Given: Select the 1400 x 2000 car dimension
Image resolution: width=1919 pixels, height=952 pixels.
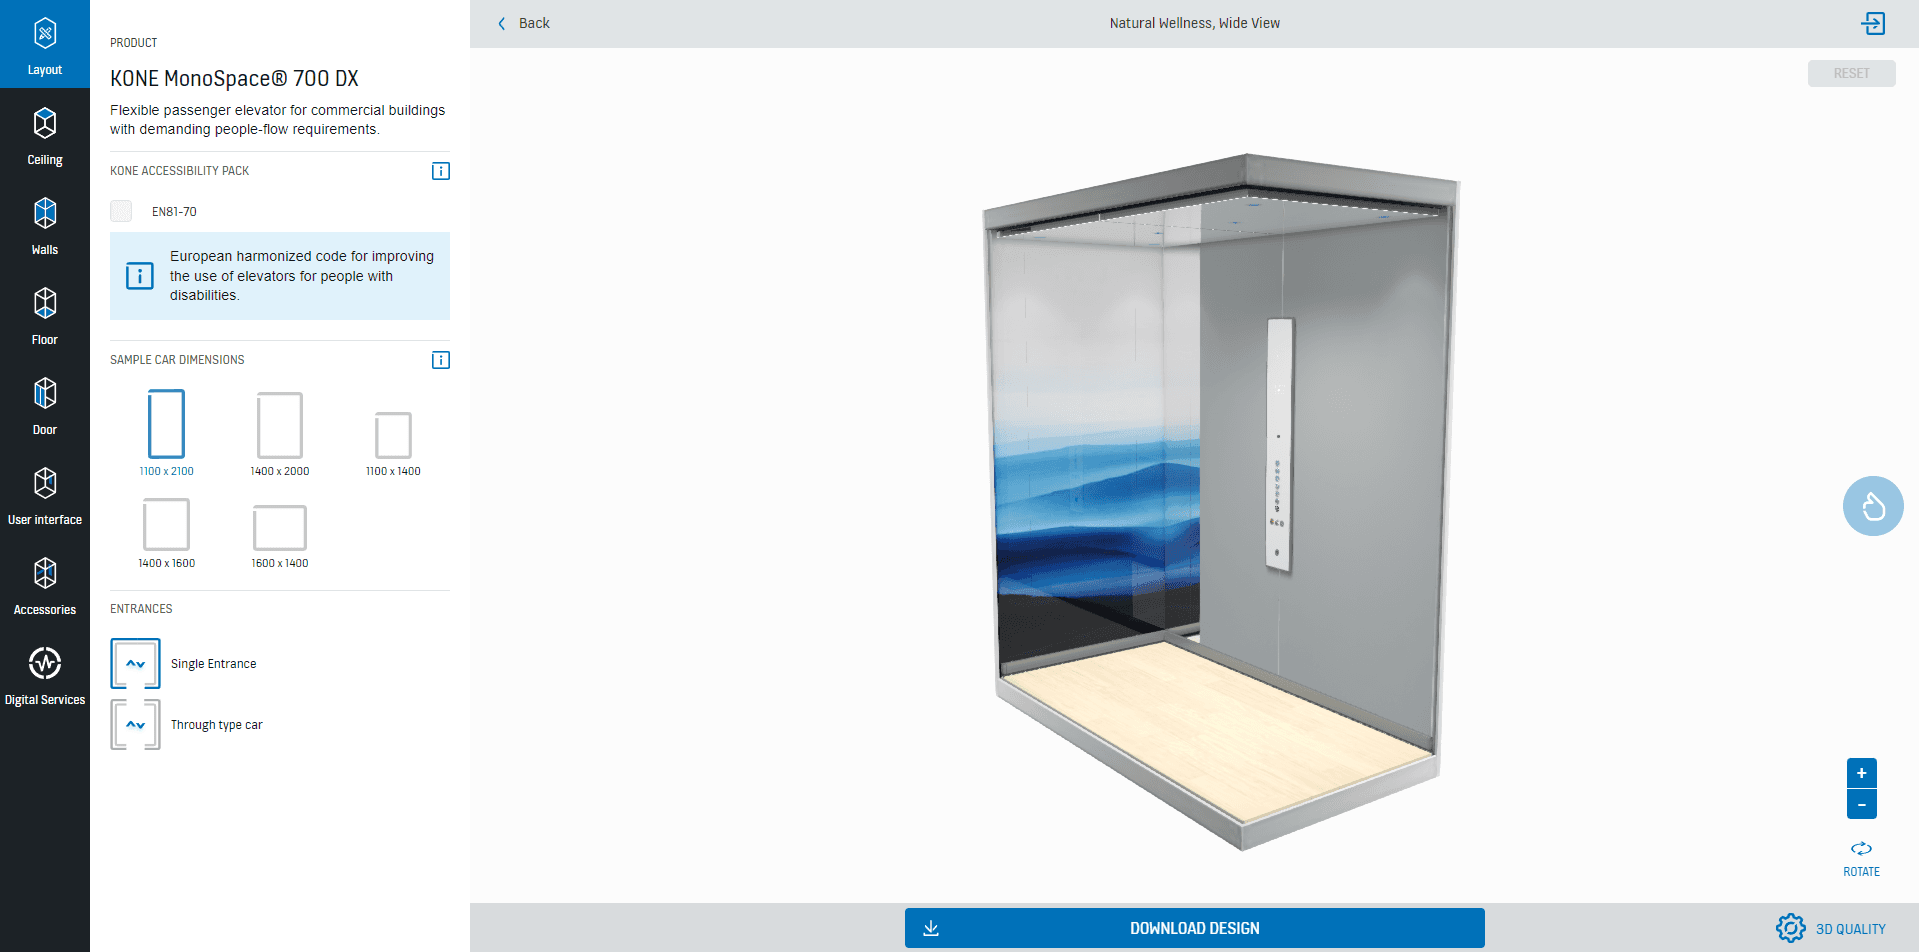Looking at the screenshot, I should (280, 434).
